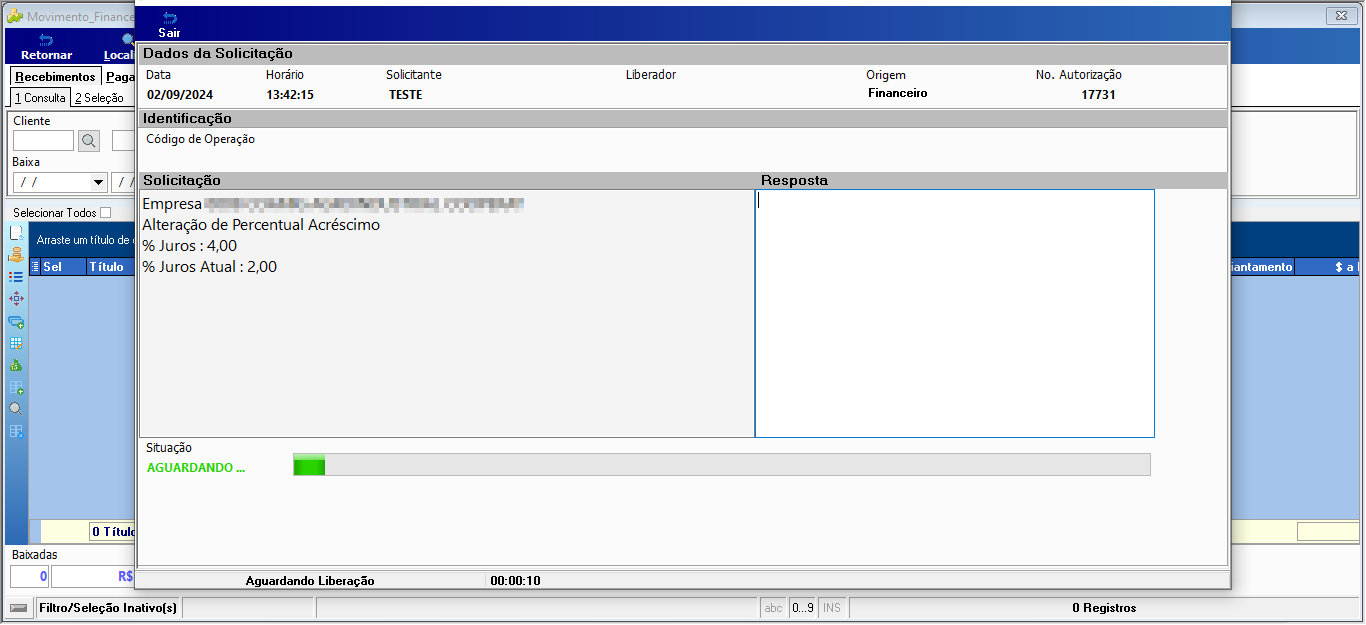The width and height of the screenshot is (1366, 625).
Task: Click the bottom table grid icon in sidebar
Action: [16, 431]
